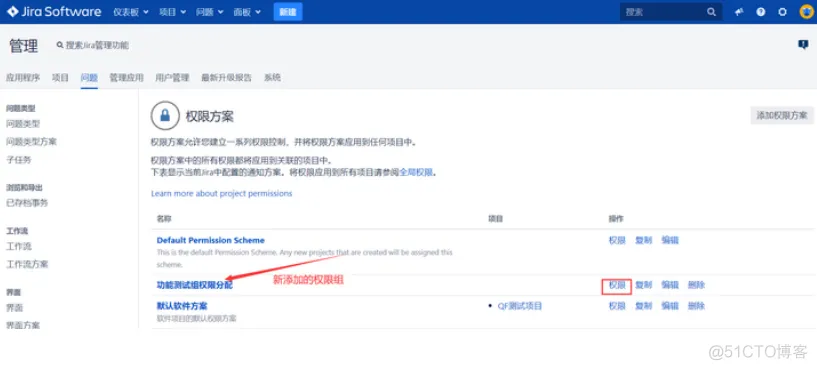
Task: Click 复制 for 功能测试组权限分配
Action: [643, 285]
